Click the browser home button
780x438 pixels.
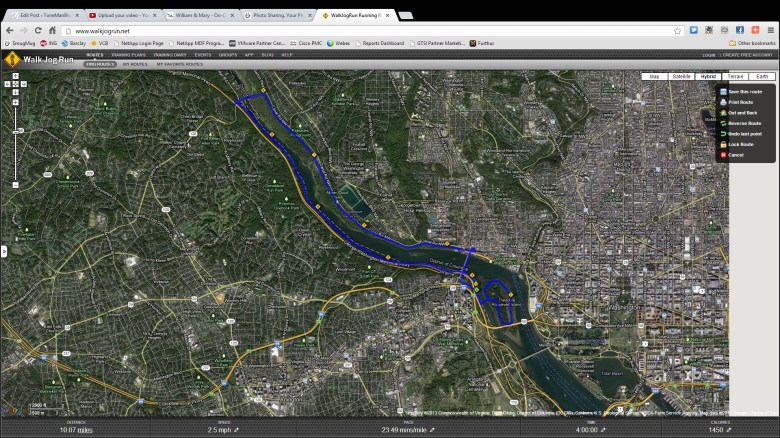point(52,30)
